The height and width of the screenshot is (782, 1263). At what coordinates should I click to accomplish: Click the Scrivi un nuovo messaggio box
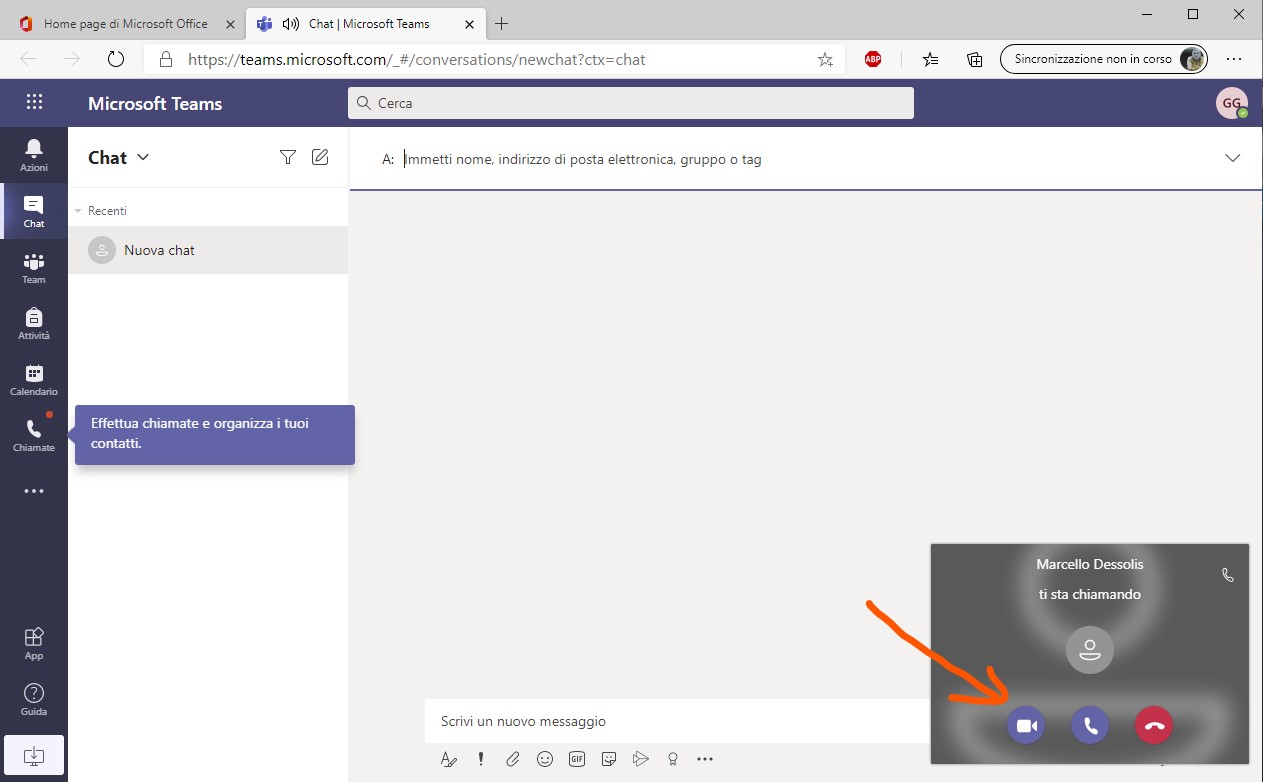pyautogui.click(x=675, y=721)
